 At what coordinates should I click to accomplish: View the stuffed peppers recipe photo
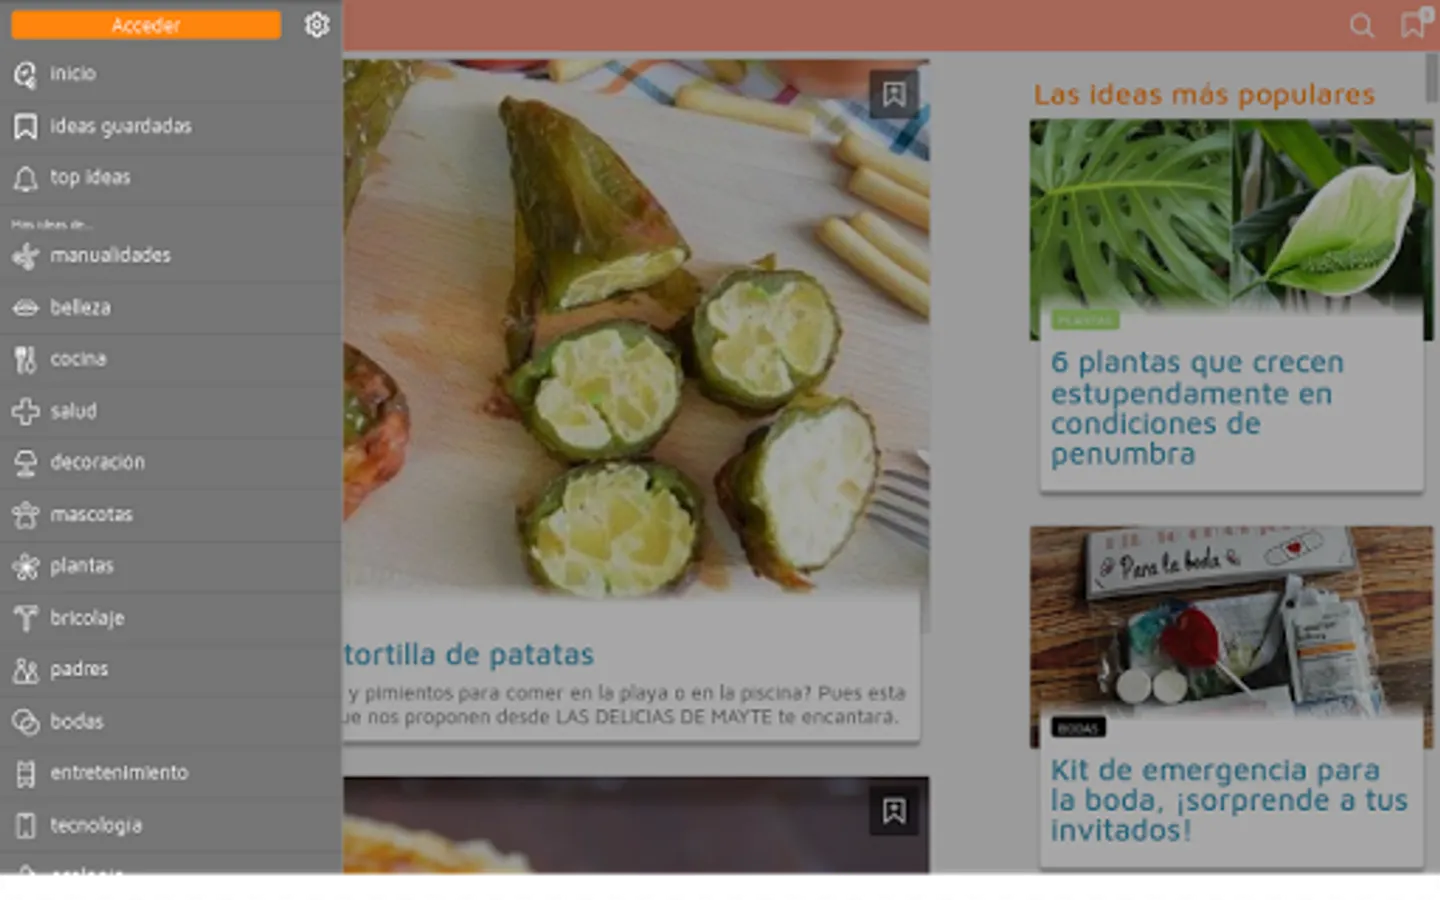[636, 330]
